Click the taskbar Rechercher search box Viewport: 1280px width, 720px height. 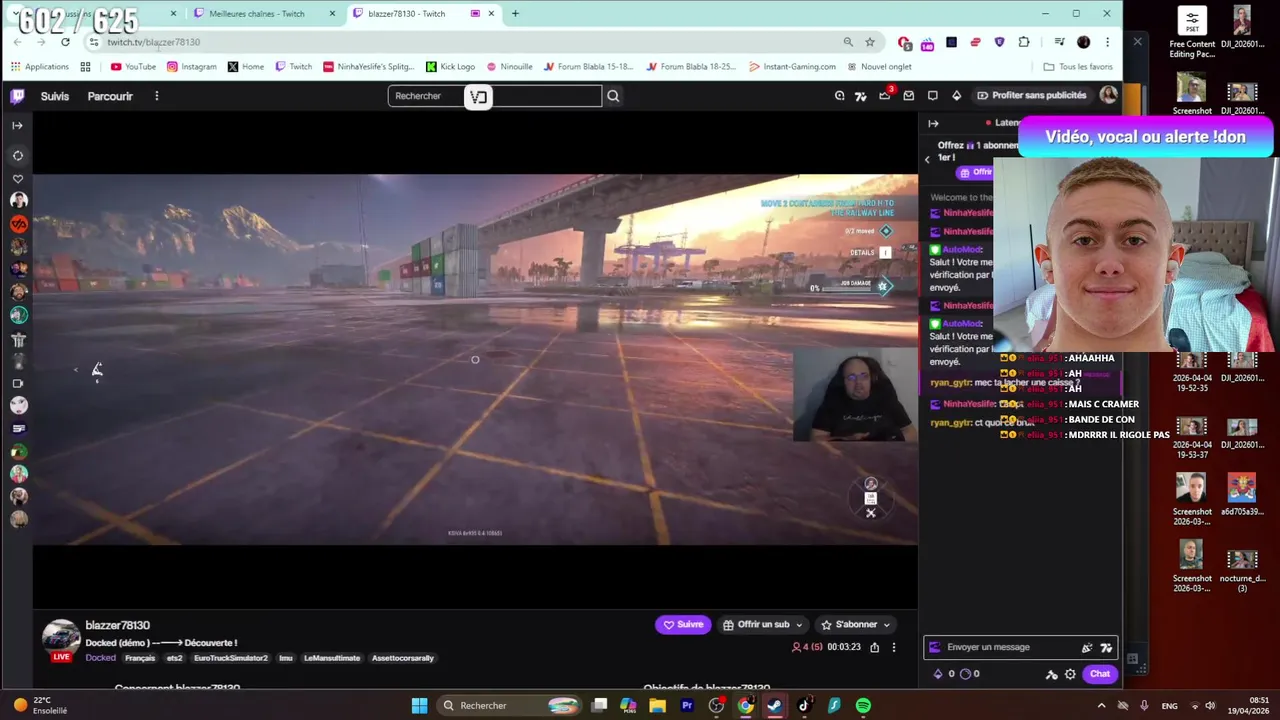[x=510, y=705]
